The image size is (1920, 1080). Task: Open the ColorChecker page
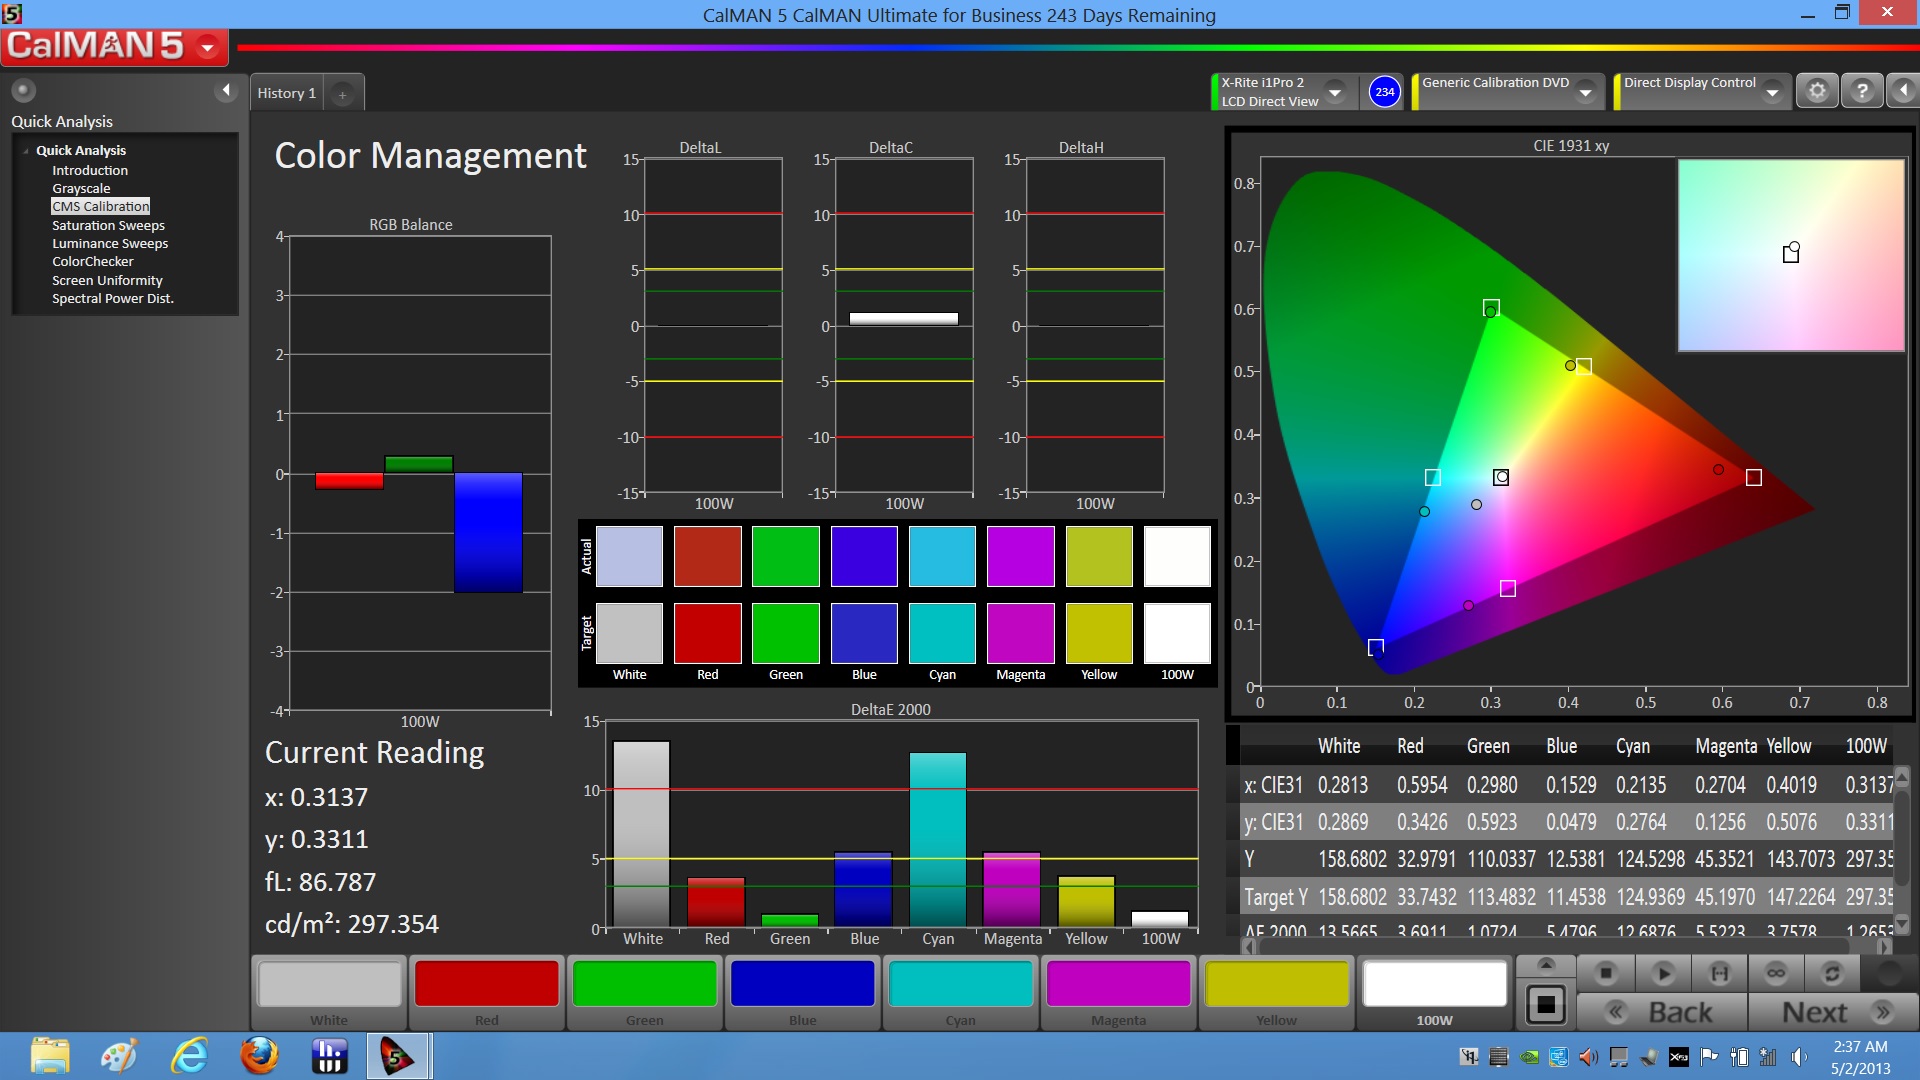(92, 261)
